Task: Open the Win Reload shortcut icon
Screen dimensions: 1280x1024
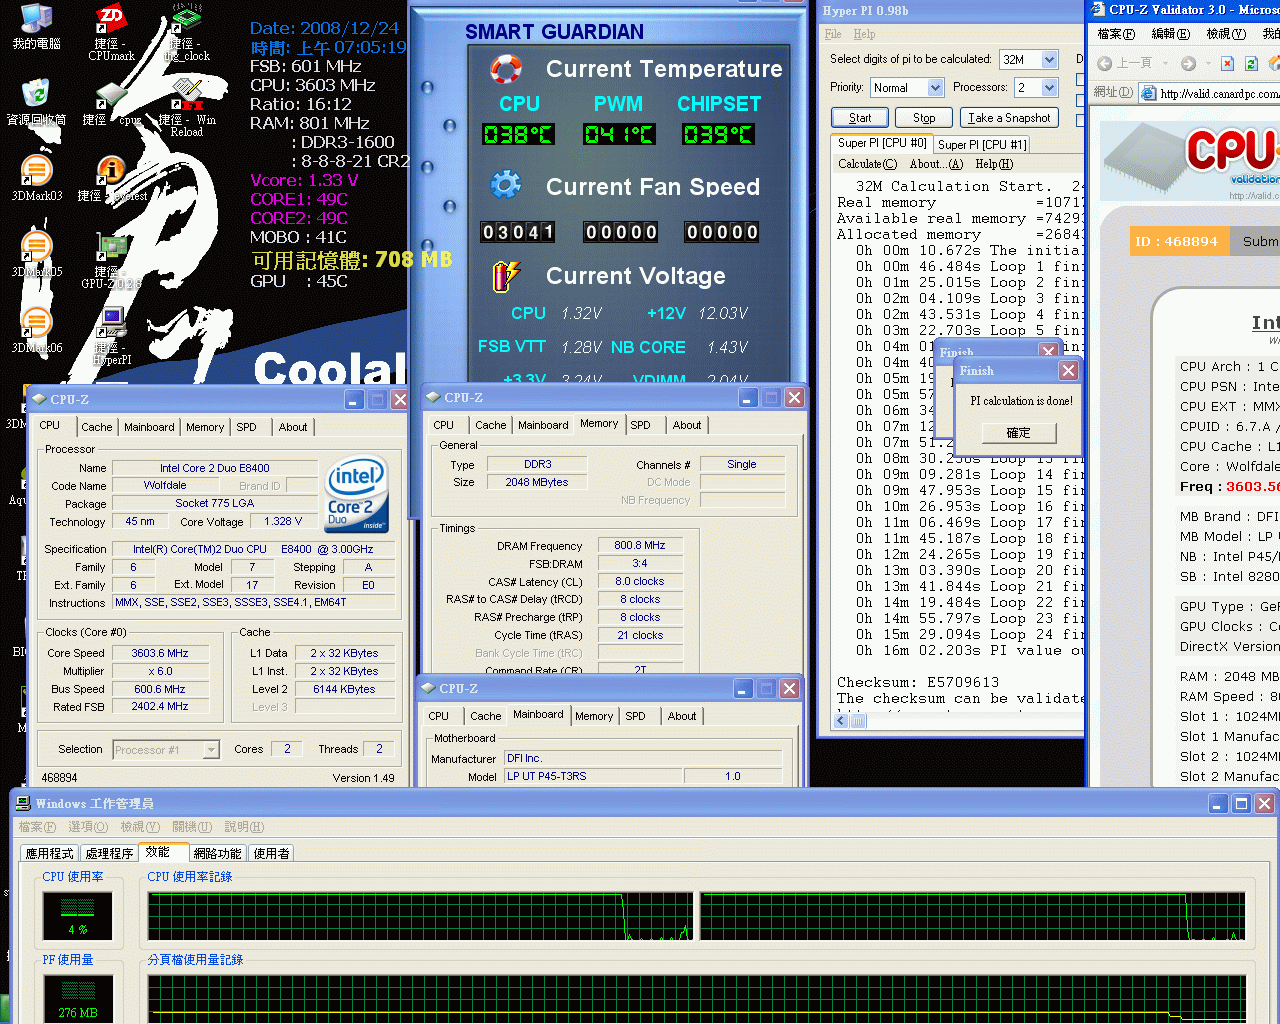Action: [x=187, y=94]
